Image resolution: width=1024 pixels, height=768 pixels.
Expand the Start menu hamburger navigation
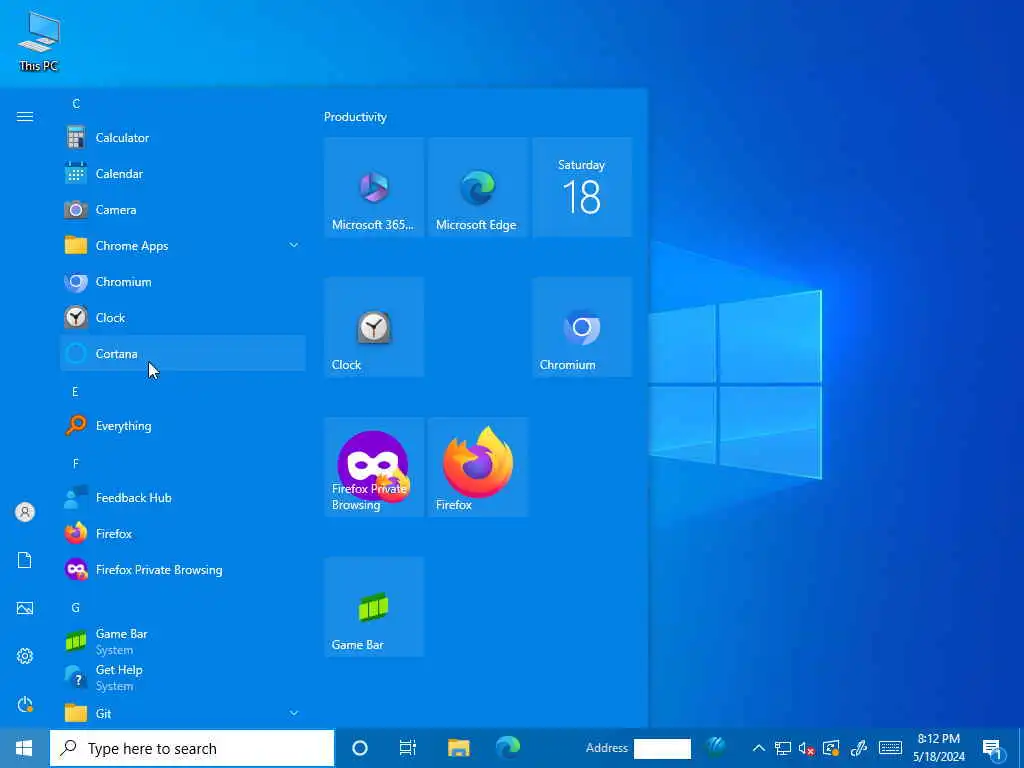click(x=25, y=116)
